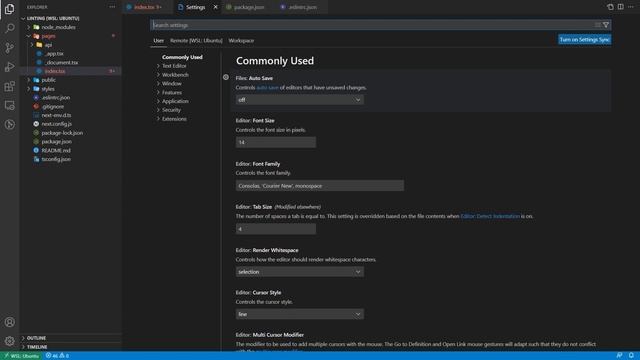Clear settings search input icon
Image resolution: width=640 pixels, height=360 pixels.
(598, 25)
